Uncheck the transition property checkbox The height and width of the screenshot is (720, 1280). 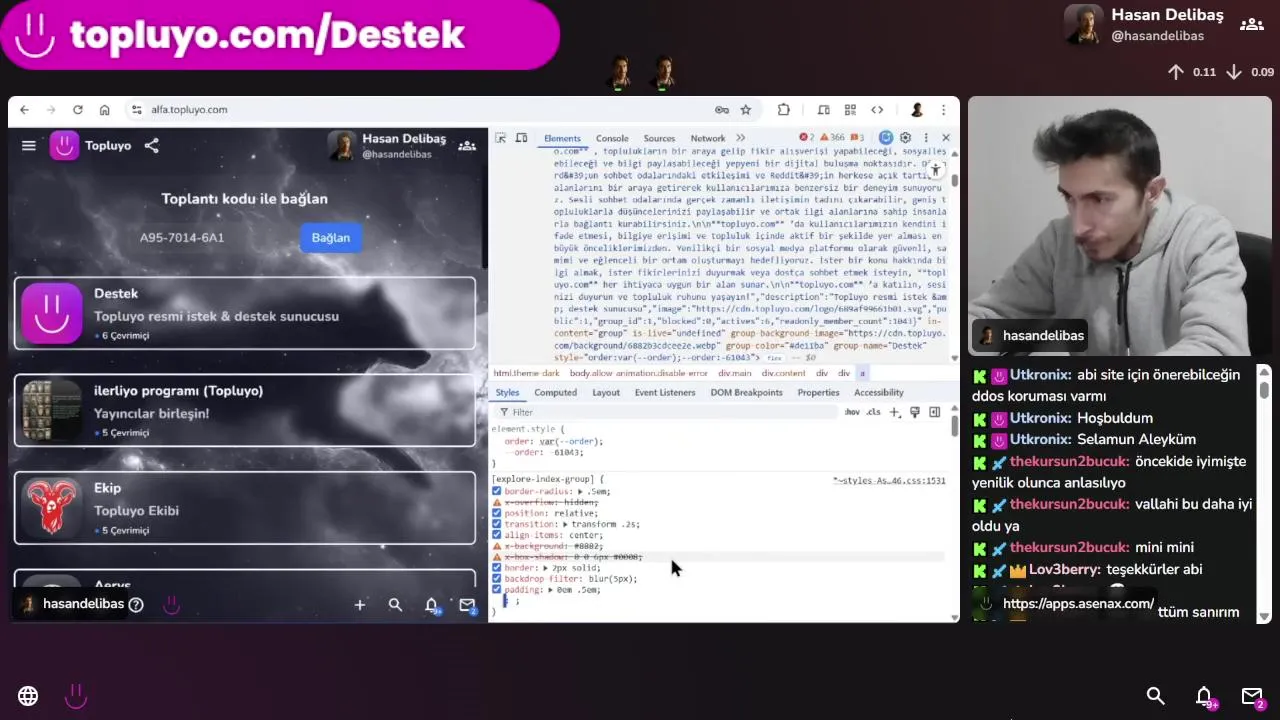pos(496,525)
